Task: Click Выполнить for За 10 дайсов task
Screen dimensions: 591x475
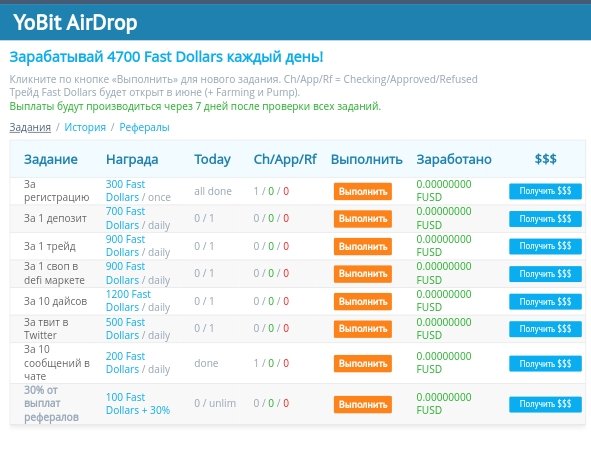Action: coord(363,302)
